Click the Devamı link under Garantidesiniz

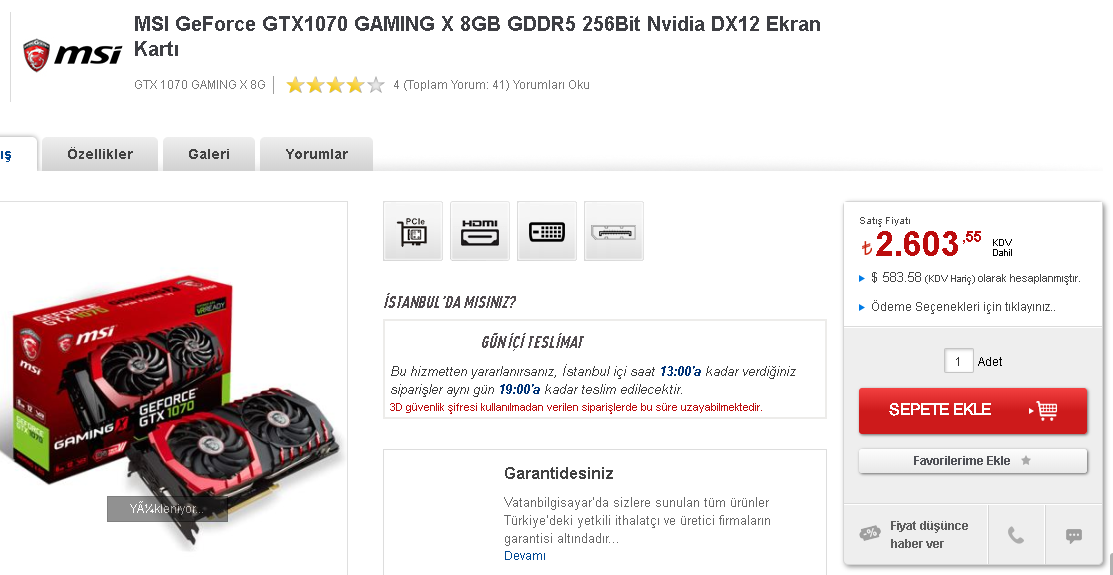pyautogui.click(x=525, y=556)
